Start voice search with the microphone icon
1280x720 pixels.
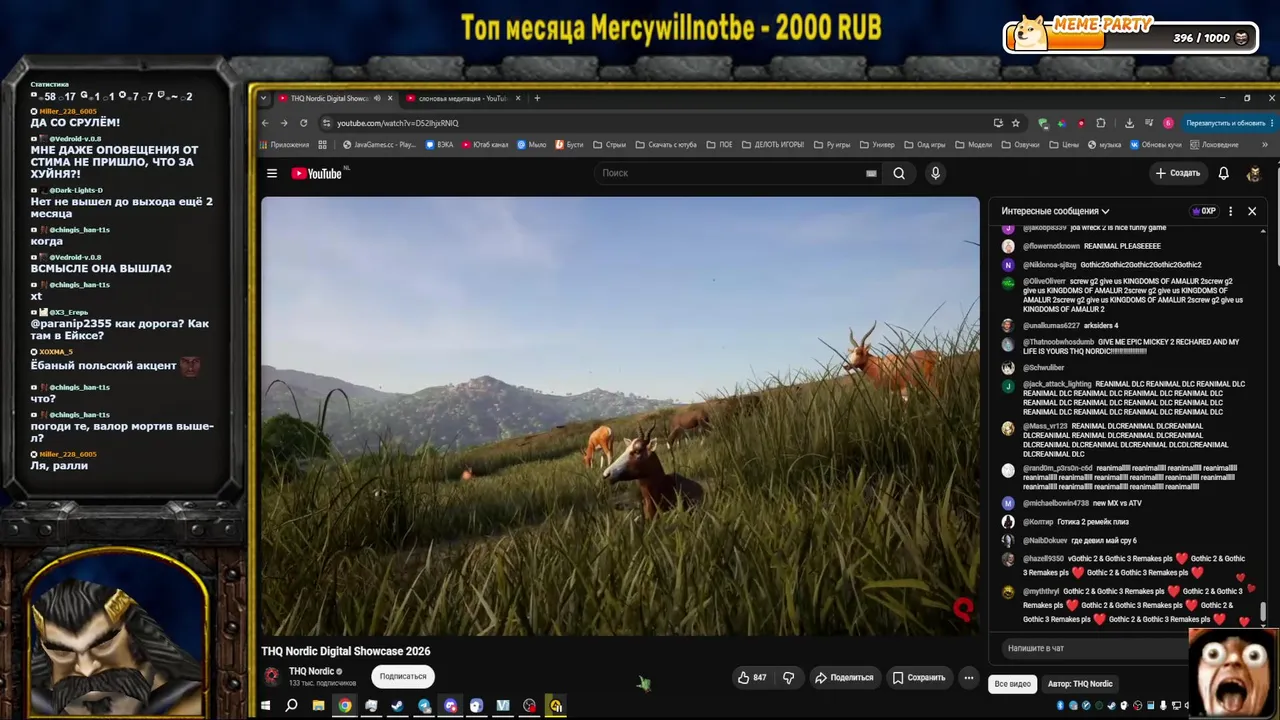pyautogui.click(x=935, y=173)
